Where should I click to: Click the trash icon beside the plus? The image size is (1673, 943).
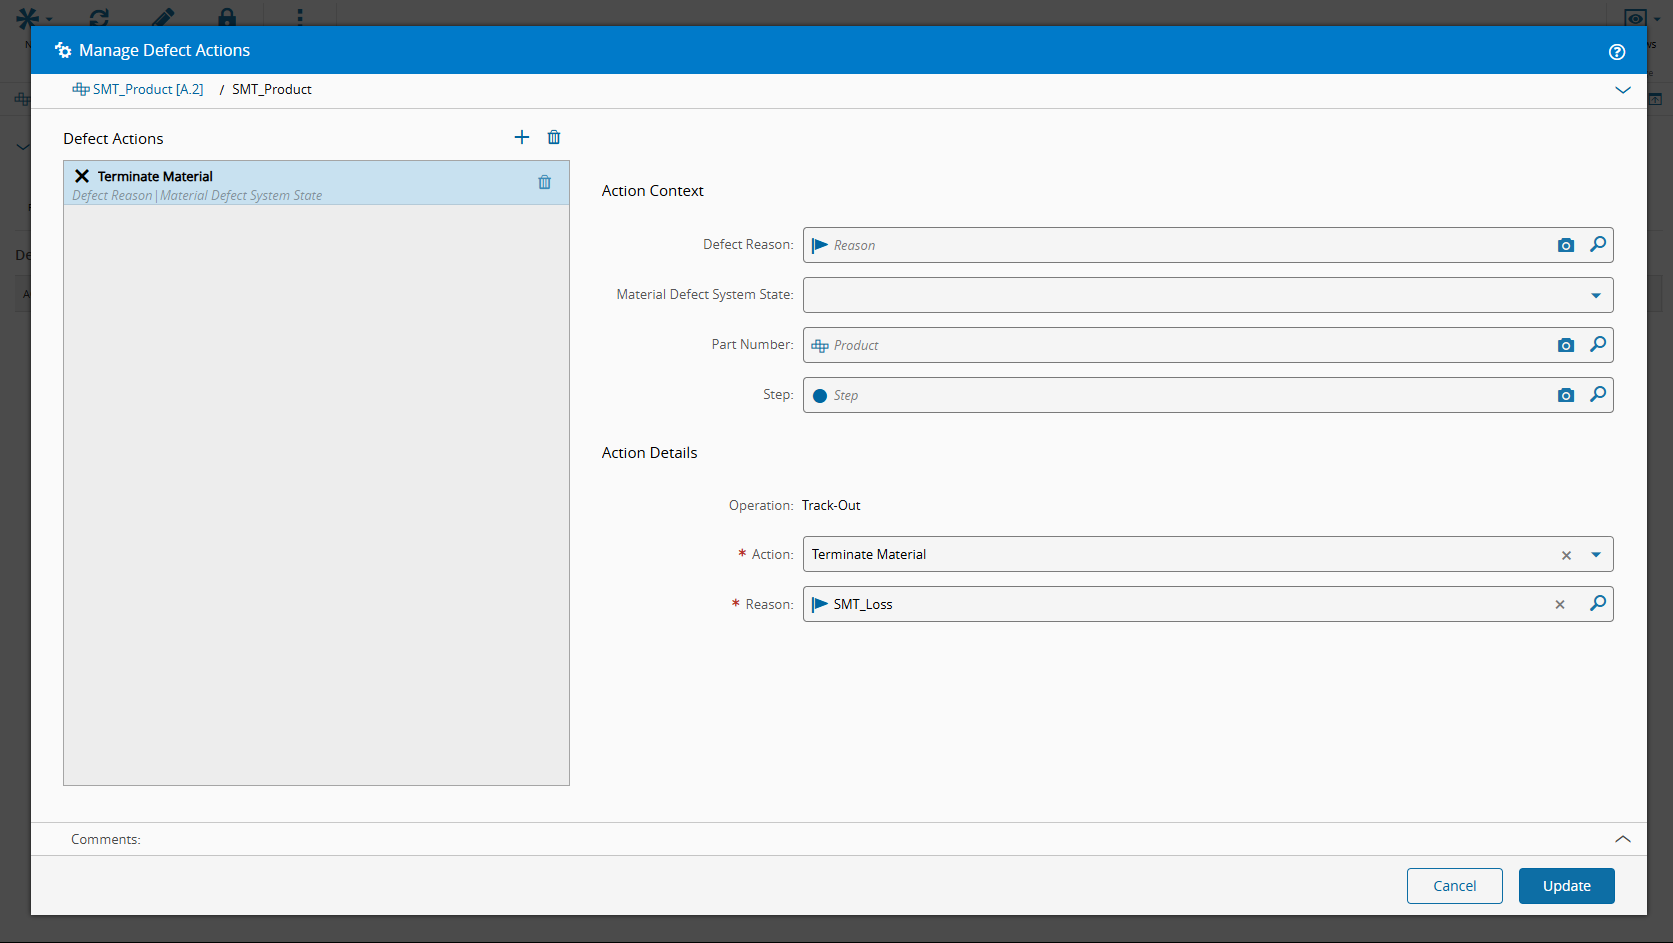click(x=554, y=137)
